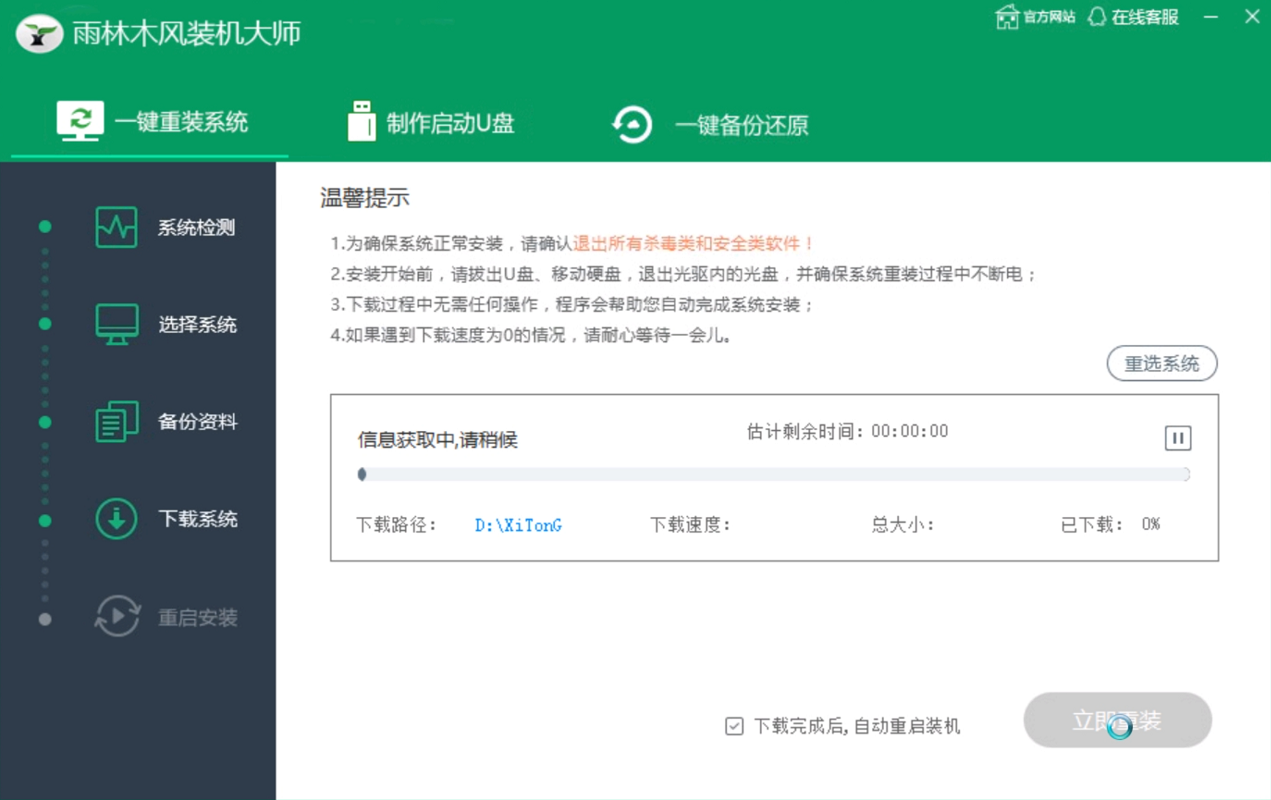Screen dimensions: 1271x800
Task: Click the 选择系统 monitor icon
Action: pyautogui.click(x=117, y=324)
